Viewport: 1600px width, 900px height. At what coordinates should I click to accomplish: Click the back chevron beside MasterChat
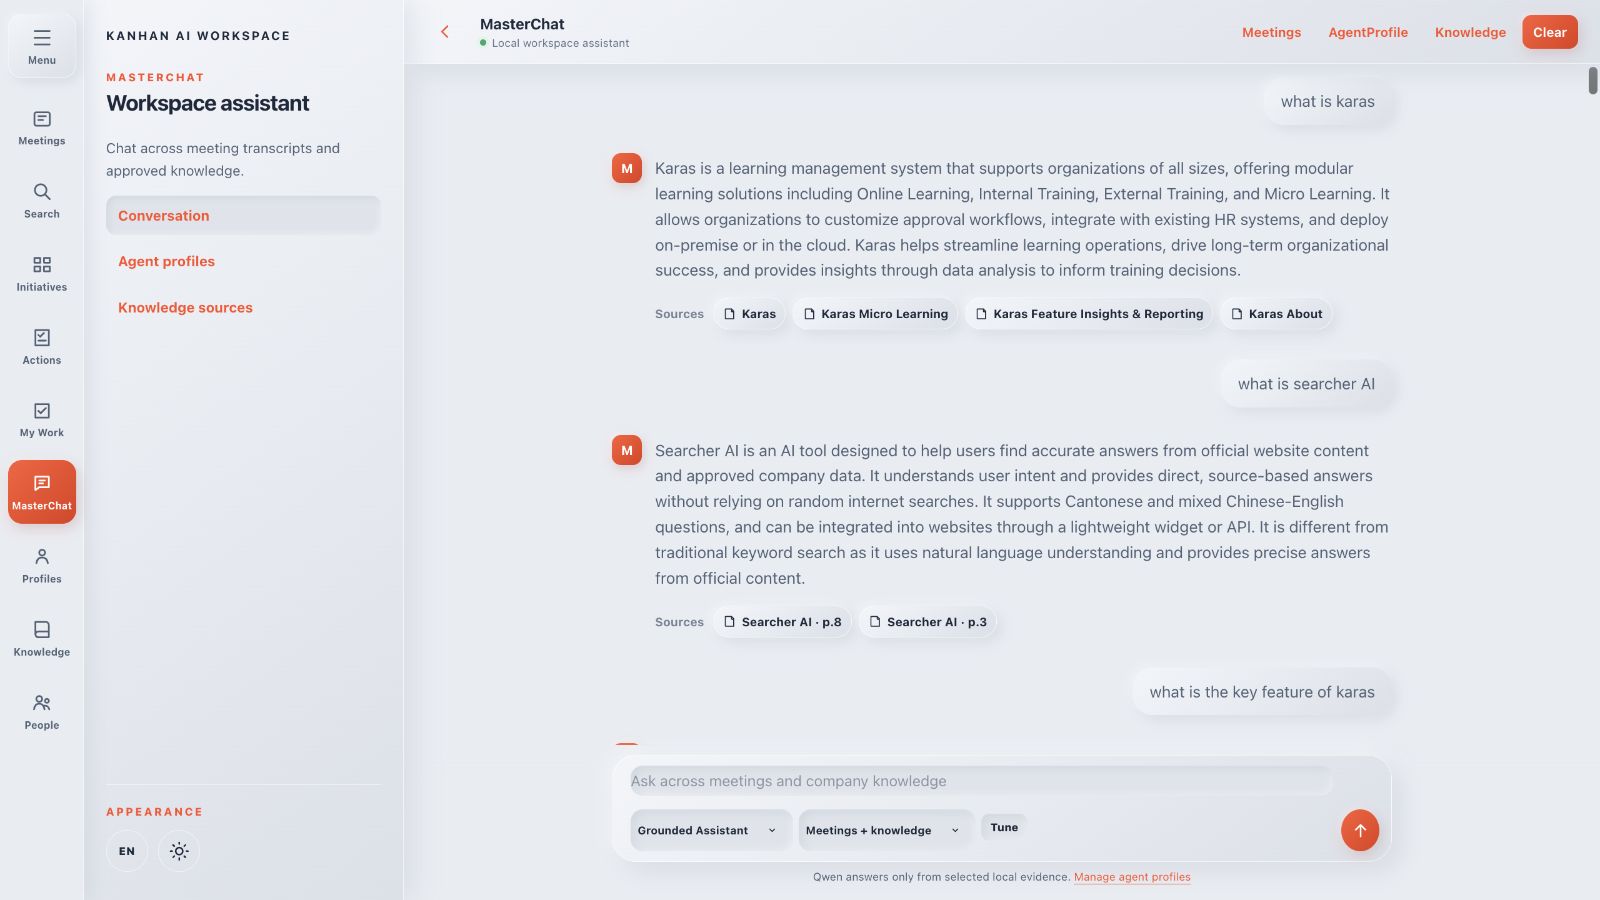coord(445,32)
